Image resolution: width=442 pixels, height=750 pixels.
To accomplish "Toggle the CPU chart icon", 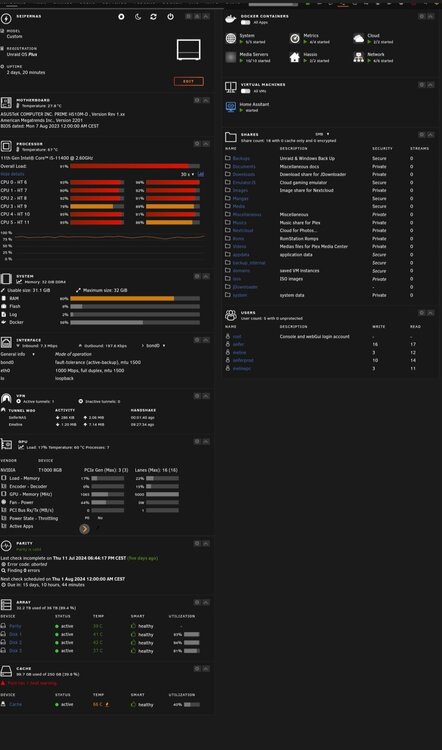I will [201, 175].
